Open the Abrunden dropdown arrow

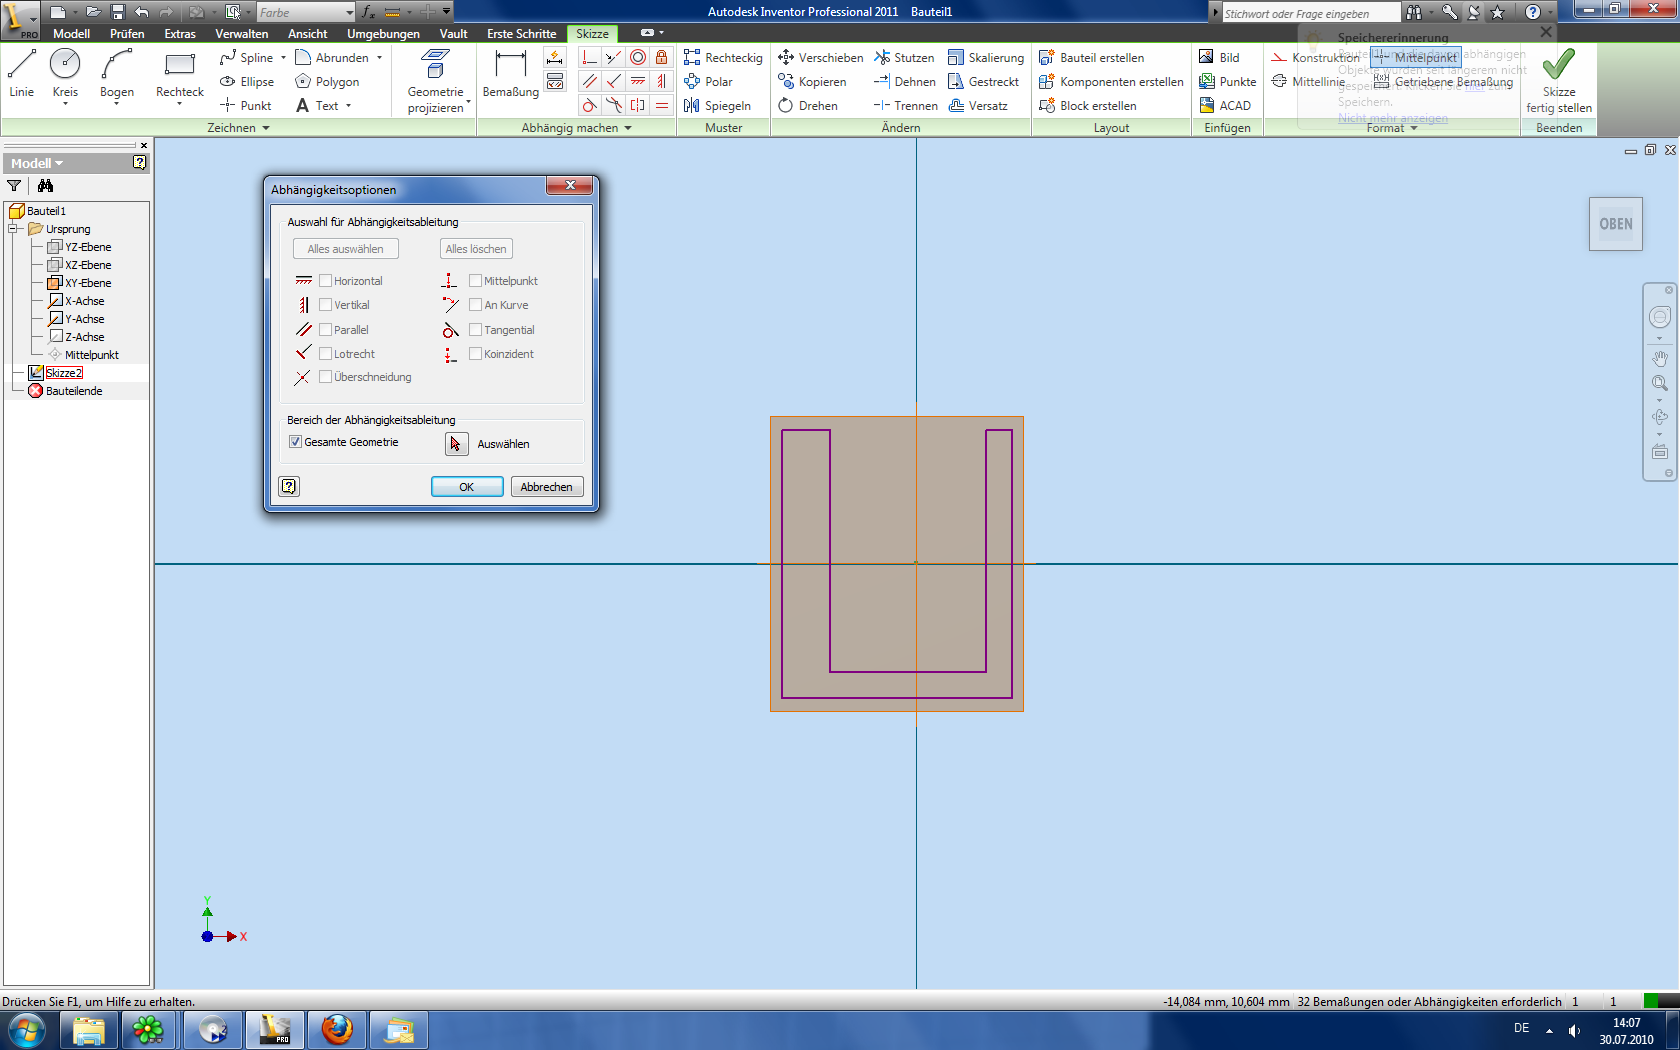click(x=379, y=58)
